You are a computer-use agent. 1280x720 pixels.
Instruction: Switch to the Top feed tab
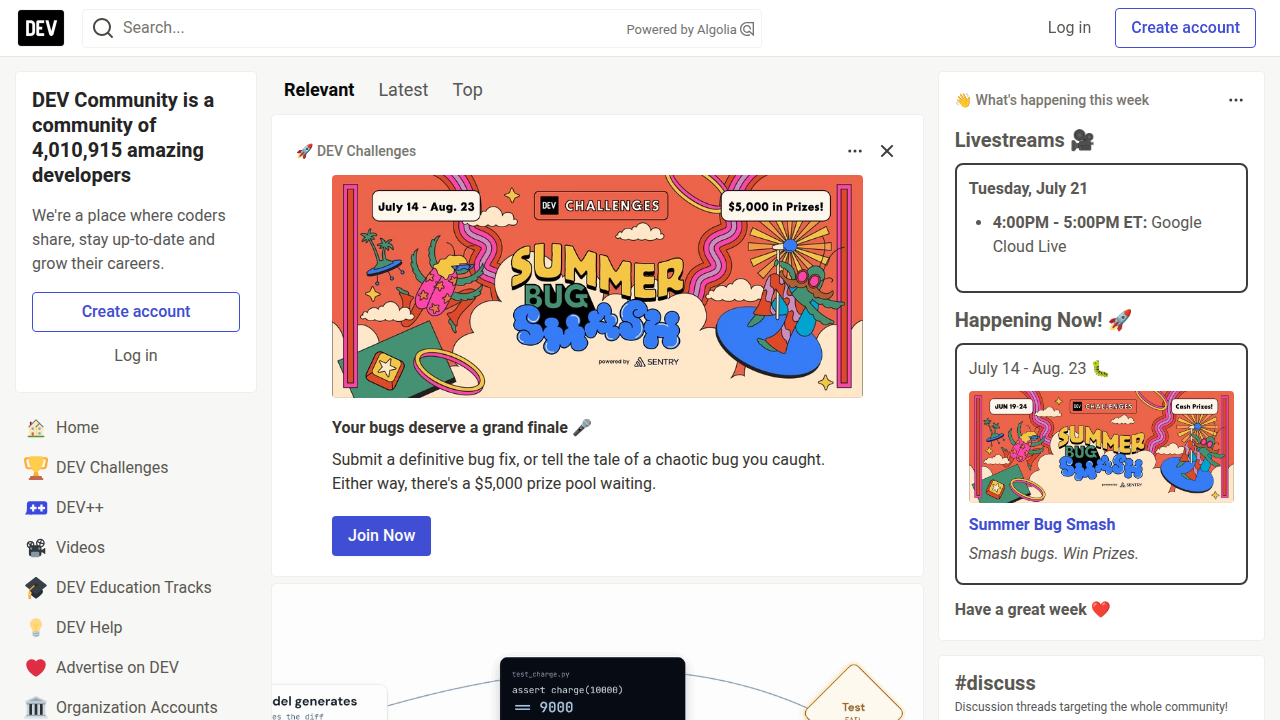tap(467, 90)
